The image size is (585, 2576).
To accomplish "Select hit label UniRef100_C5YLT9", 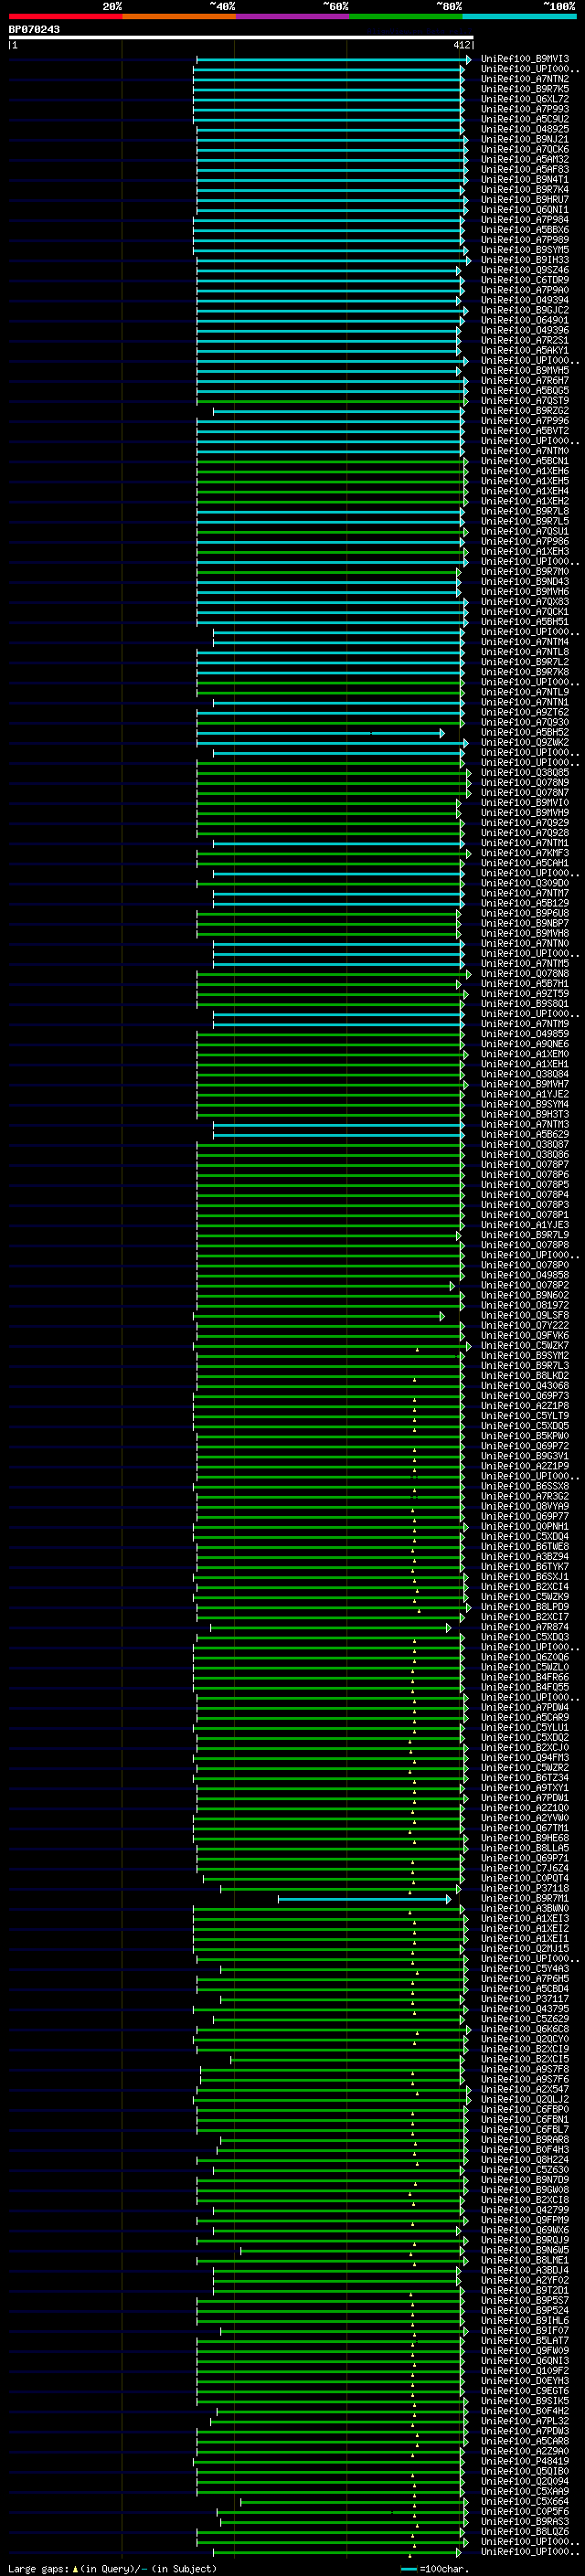I will 525,1416.
